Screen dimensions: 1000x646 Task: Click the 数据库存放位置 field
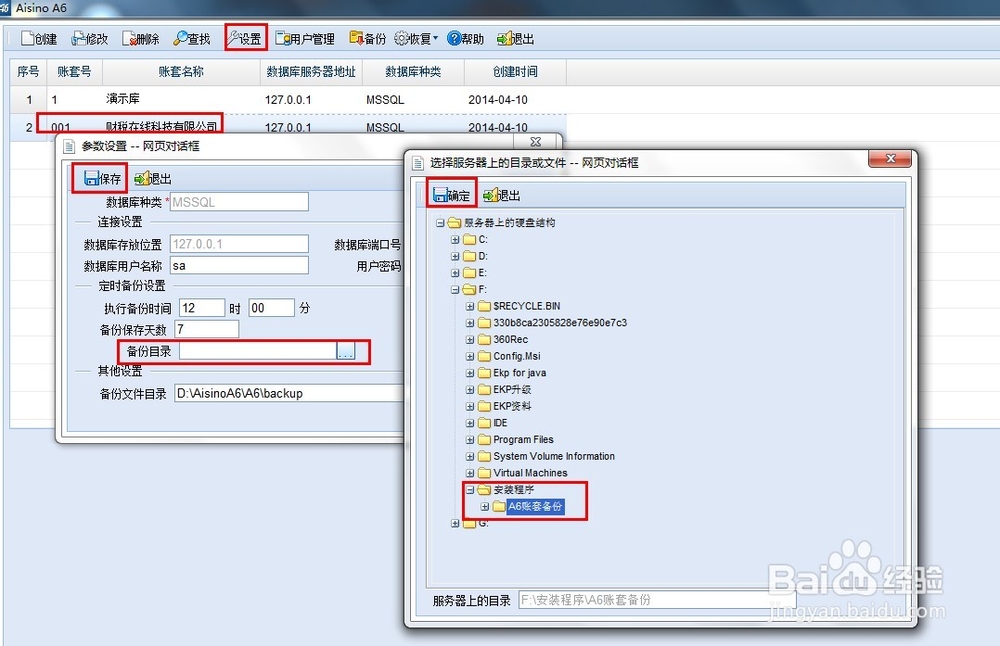(239, 244)
